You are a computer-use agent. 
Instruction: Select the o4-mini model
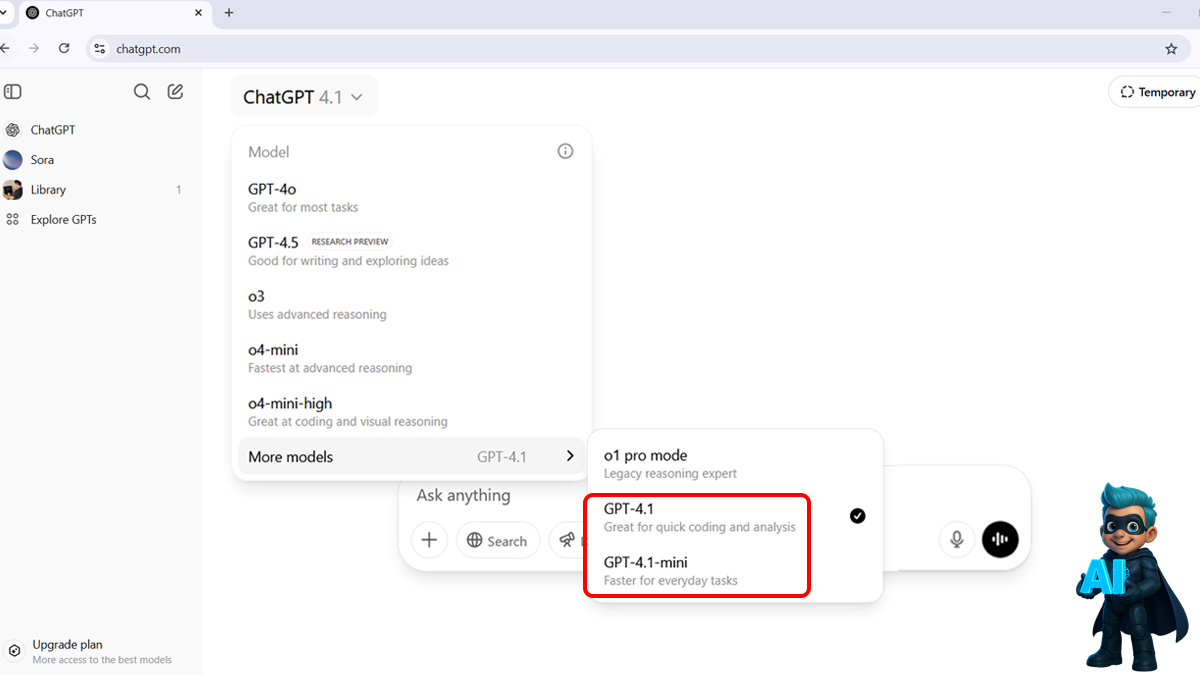tap(411, 358)
